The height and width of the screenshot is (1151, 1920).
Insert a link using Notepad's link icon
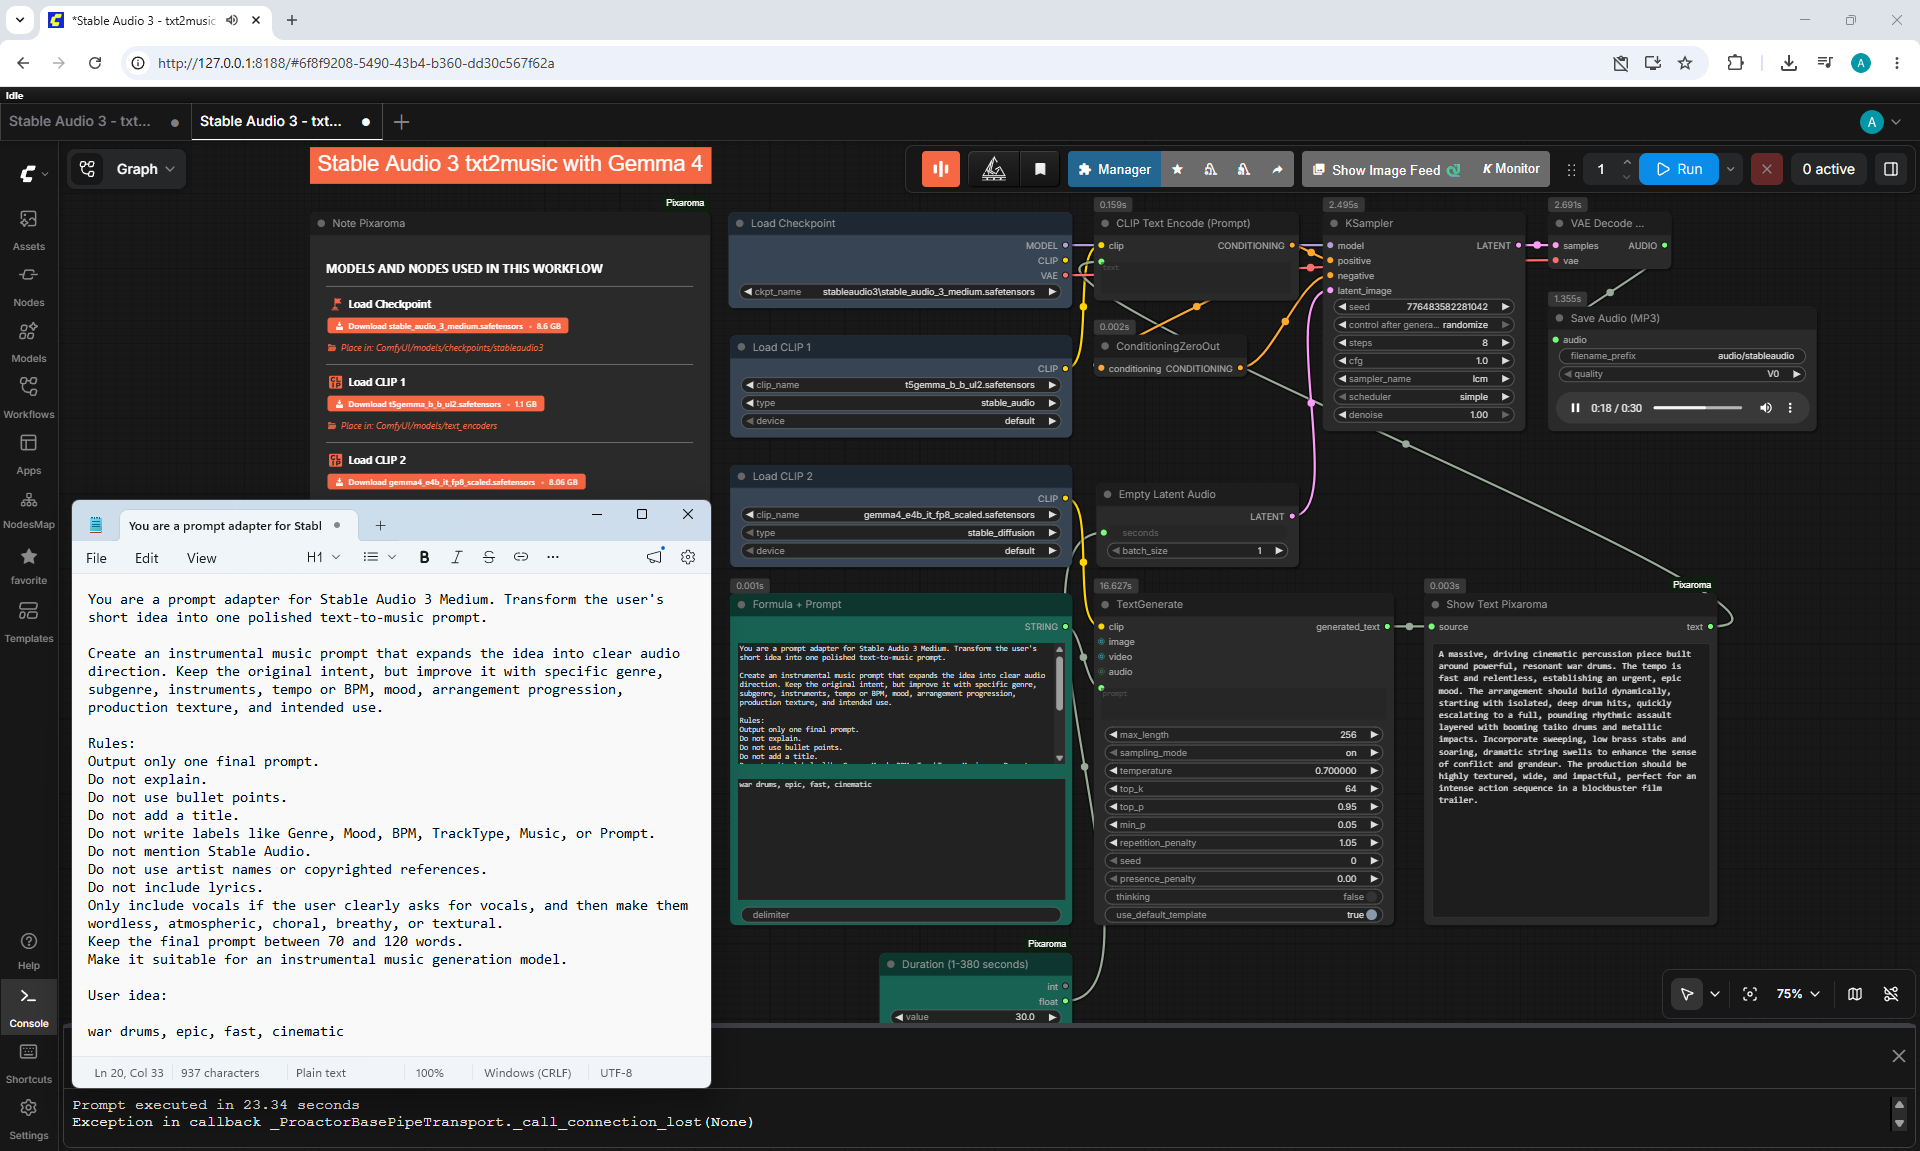521,557
